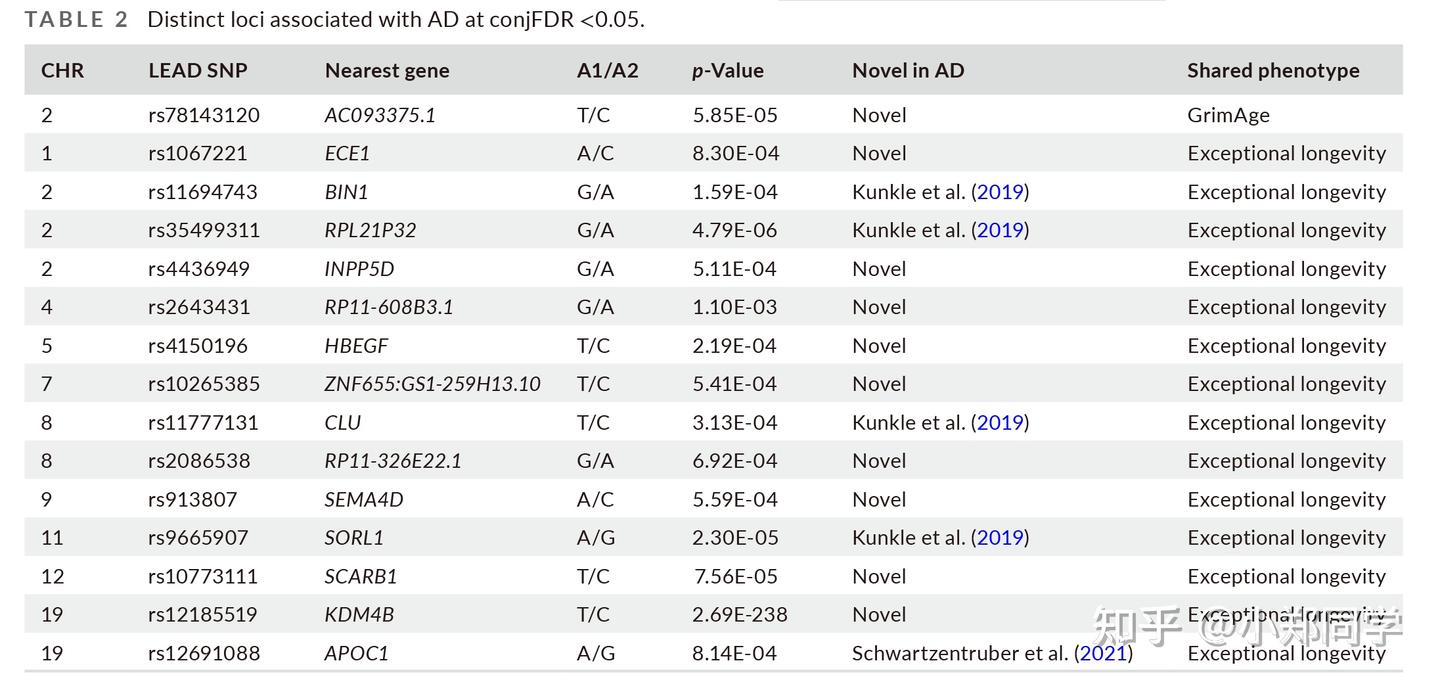
Task: Click the GrimAge phenotype cell
Action: pos(1228,115)
